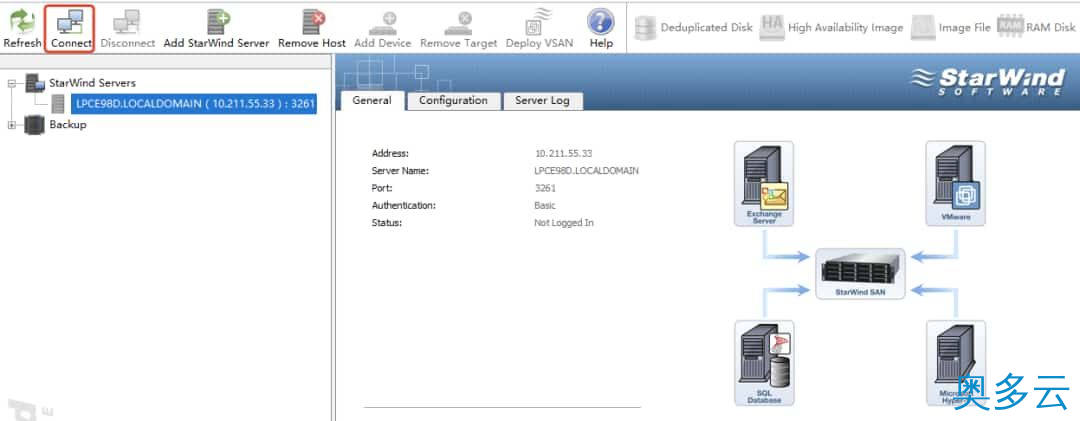Select the Deduplicated Disk option
Viewport: 1080px width, 421px height.
(693, 28)
